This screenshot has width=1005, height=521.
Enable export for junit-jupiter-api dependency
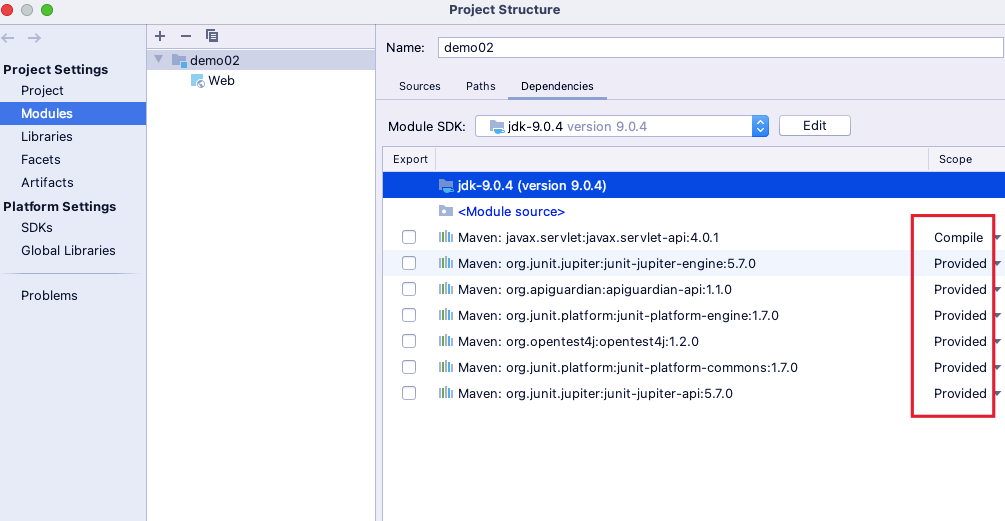409,393
